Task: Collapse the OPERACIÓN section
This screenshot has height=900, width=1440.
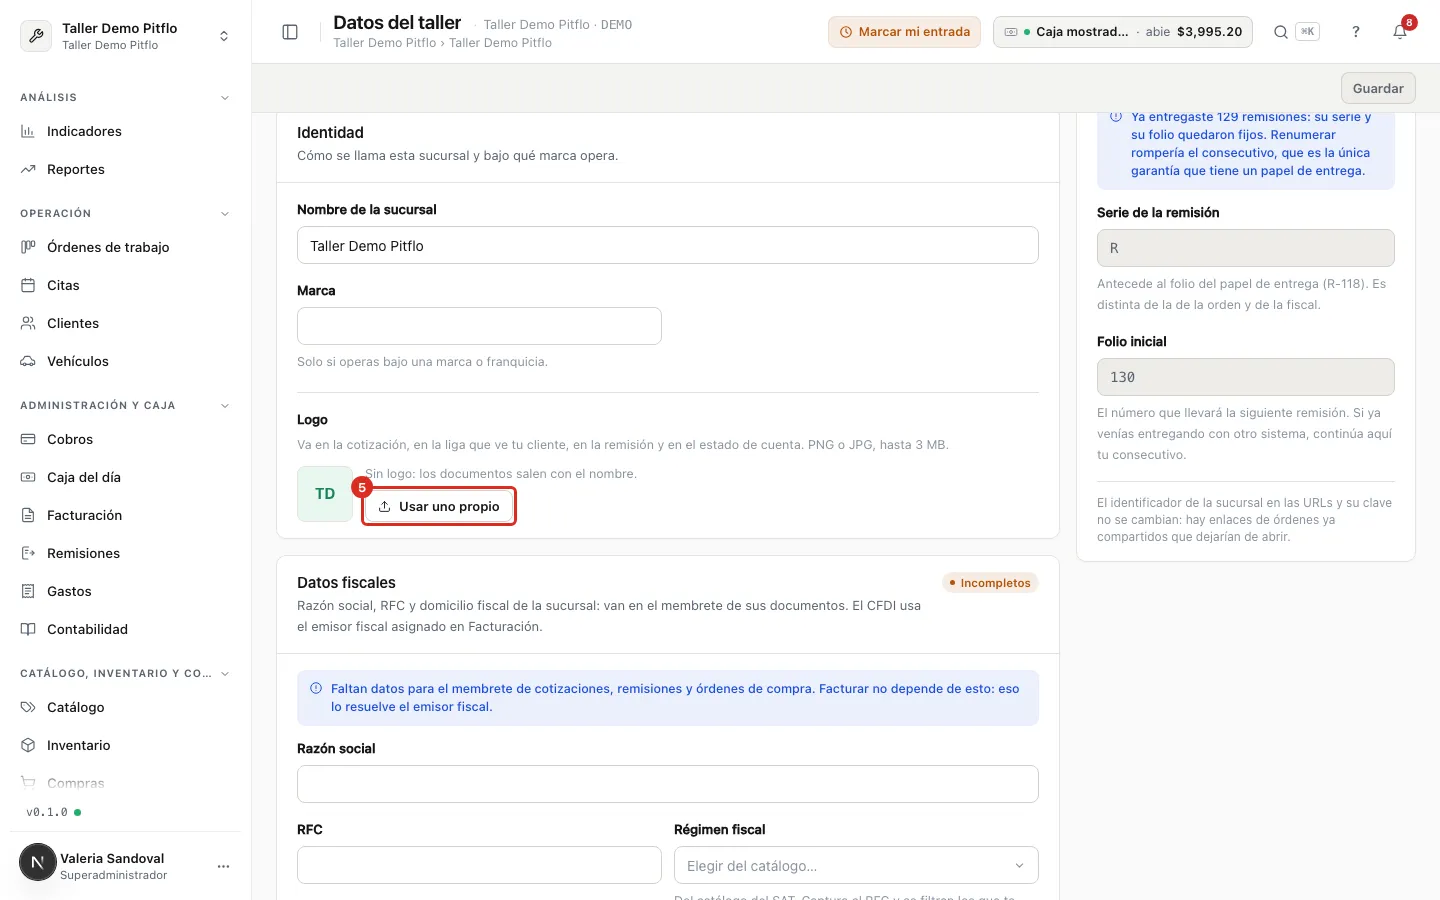Action: click(225, 214)
